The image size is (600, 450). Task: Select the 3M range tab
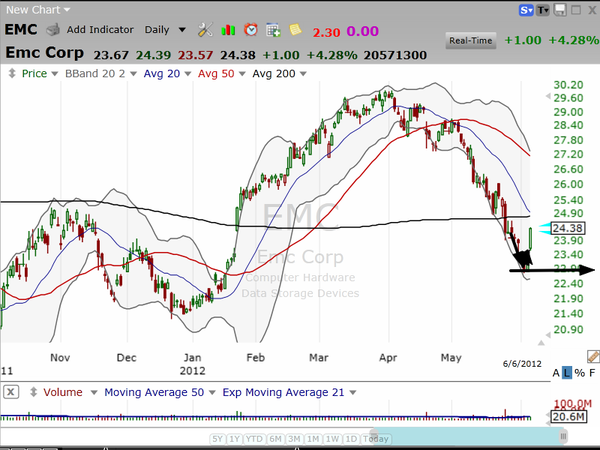(x=294, y=439)
